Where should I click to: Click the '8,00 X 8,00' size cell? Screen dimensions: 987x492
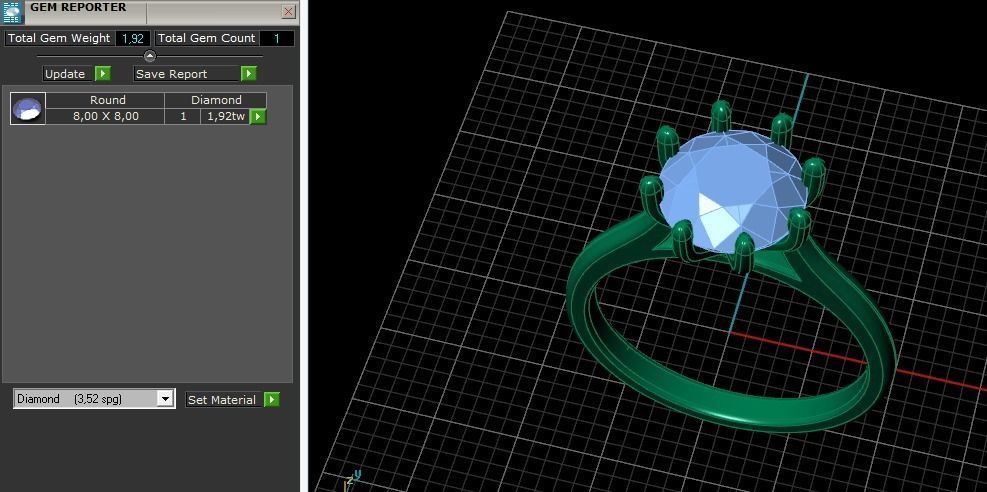click(106, 116)
